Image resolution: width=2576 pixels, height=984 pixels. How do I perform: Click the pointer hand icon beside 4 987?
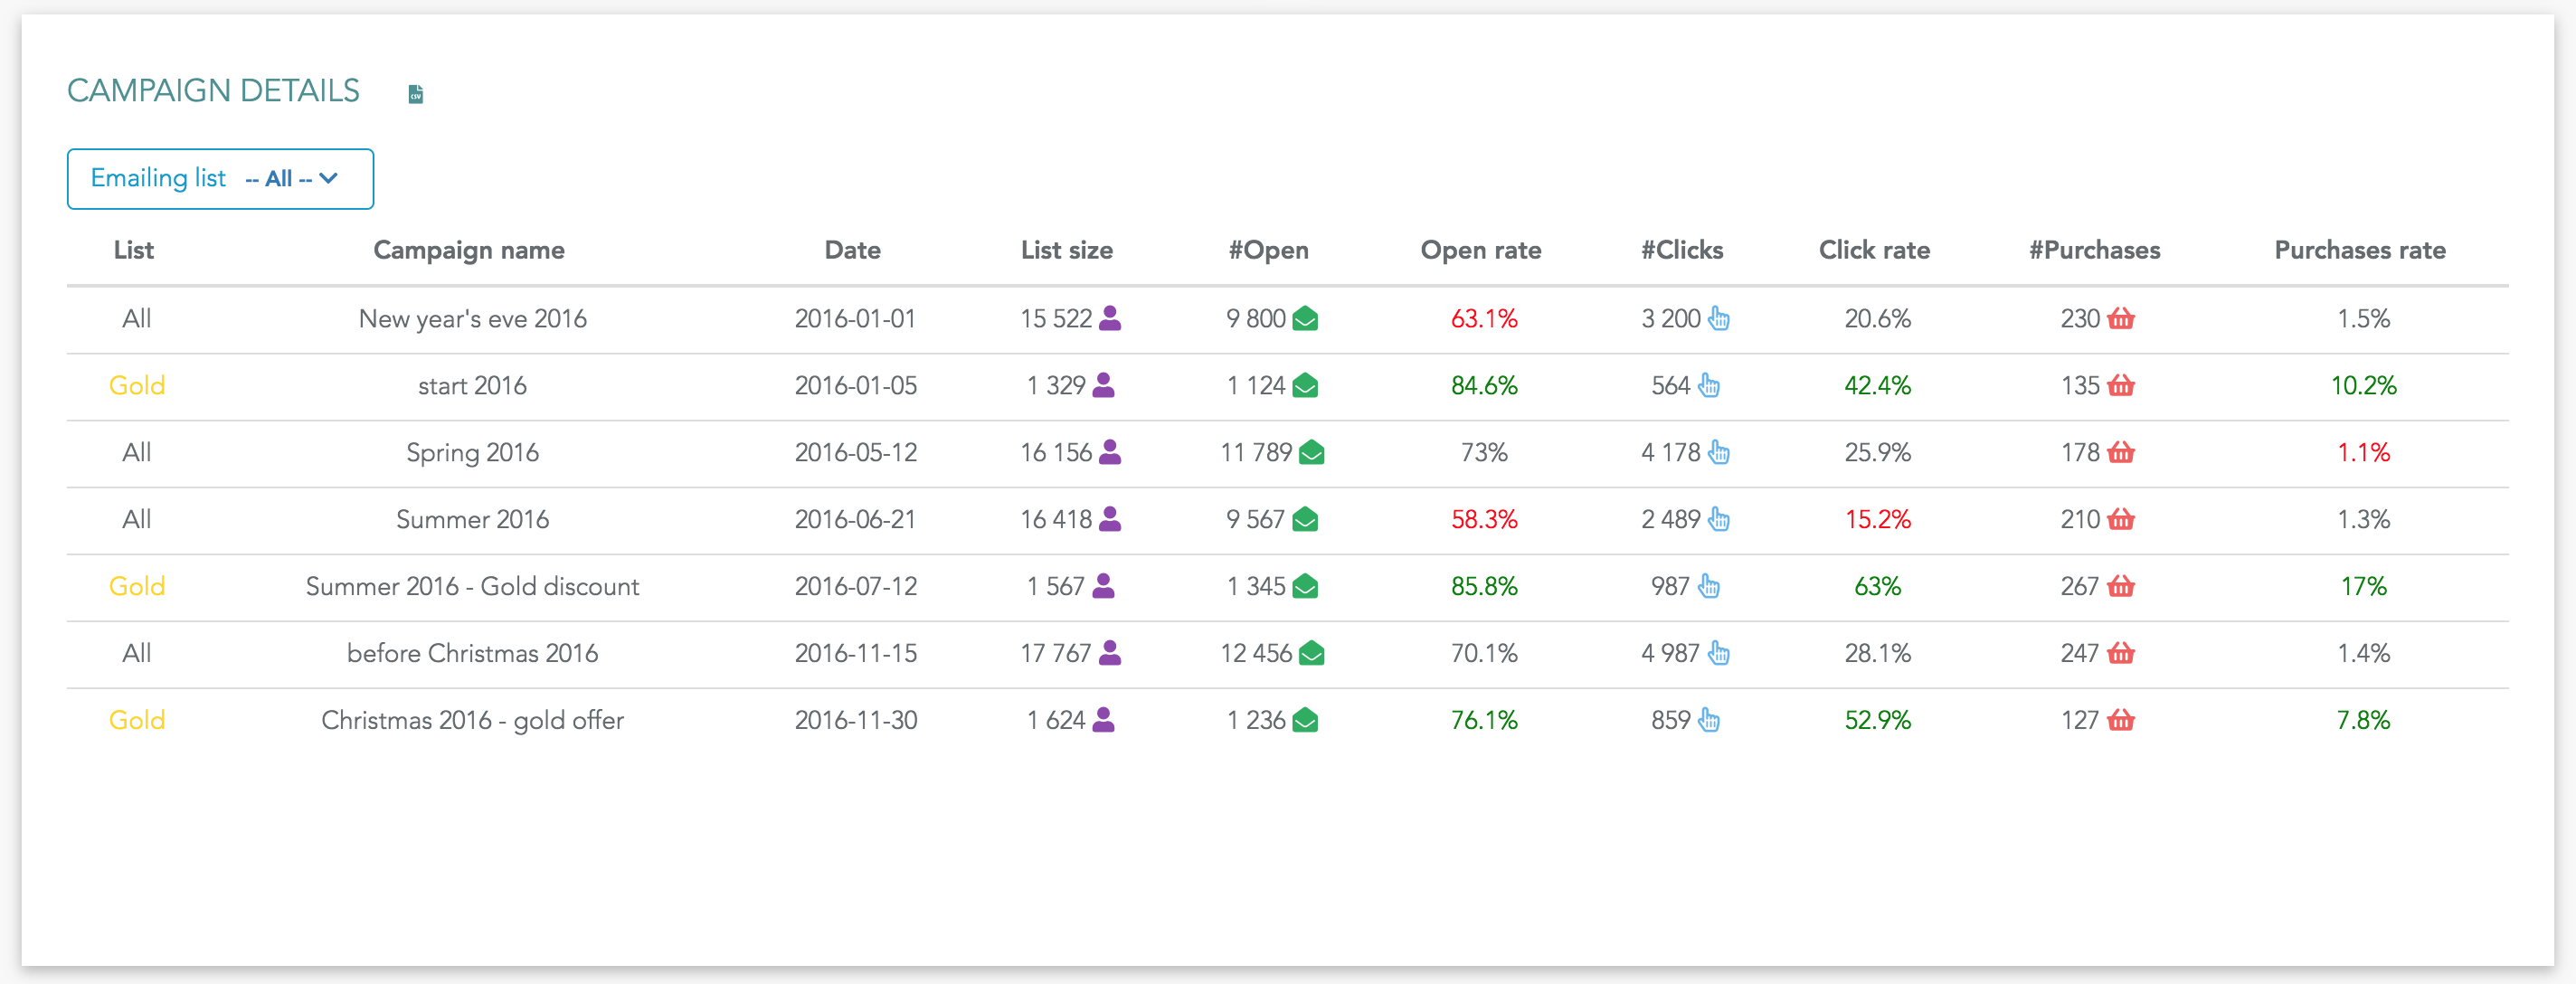1719,653
